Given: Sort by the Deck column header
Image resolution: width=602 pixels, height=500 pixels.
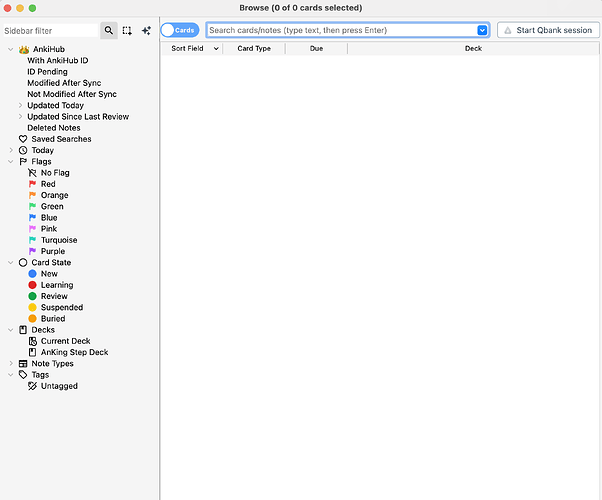Looking at the screenshot, I should (x=473, y=48).
